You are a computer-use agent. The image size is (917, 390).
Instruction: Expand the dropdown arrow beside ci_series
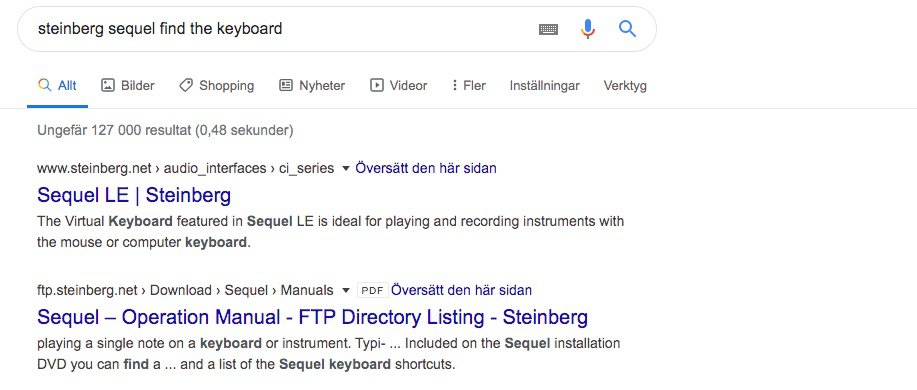pyautogui.click(x=345, y=169)
